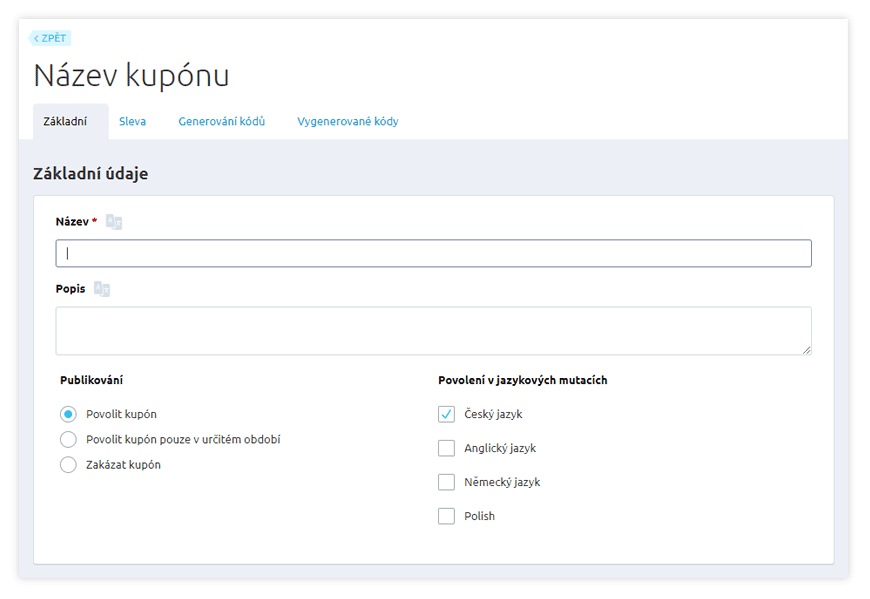Focus the Název text input field
The width and height of the screenshot is (870, 599).
click(433, 253)
